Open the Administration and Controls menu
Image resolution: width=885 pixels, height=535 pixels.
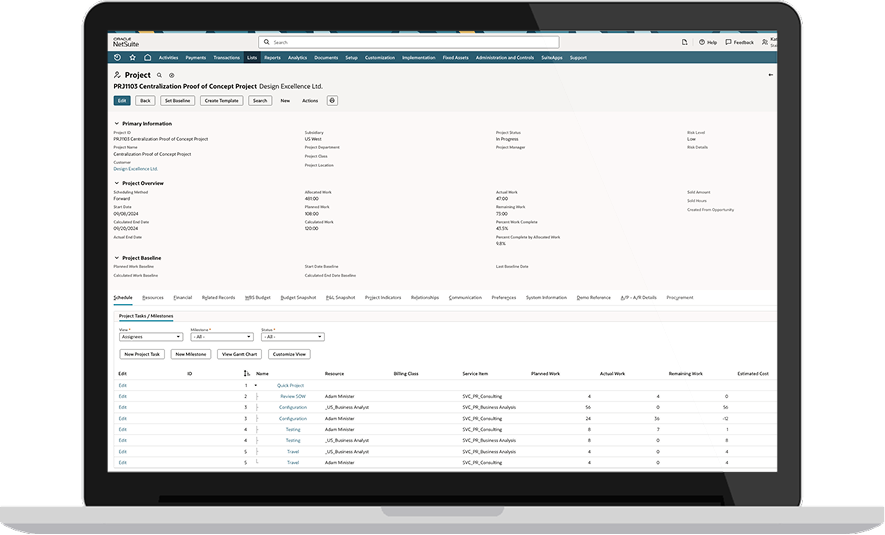point(505,58)
